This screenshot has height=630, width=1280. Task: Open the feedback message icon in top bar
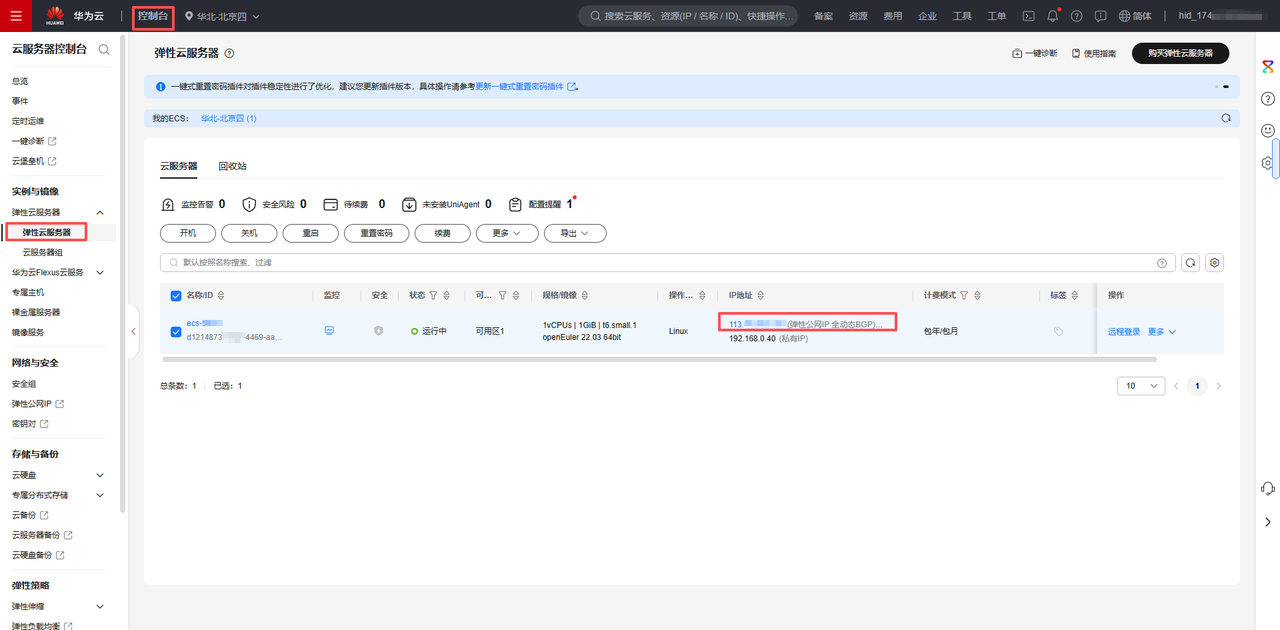click(1100, 16)
